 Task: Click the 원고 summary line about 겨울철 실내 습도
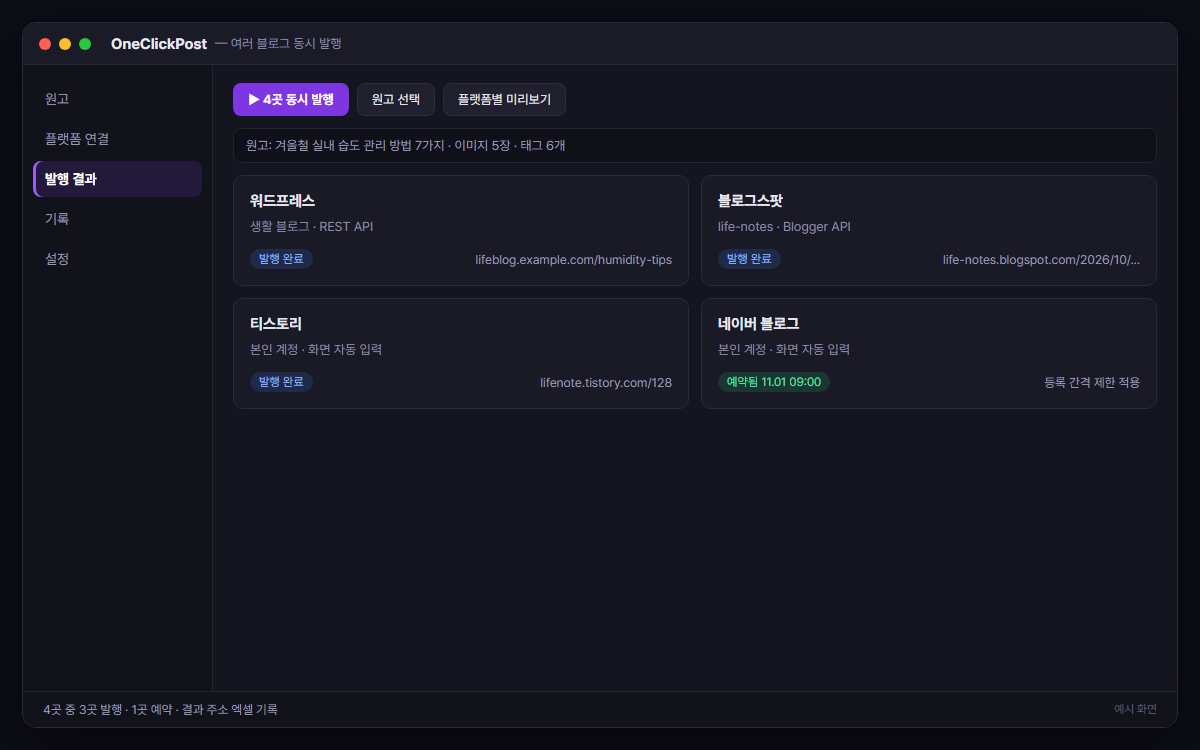[695, 145]
